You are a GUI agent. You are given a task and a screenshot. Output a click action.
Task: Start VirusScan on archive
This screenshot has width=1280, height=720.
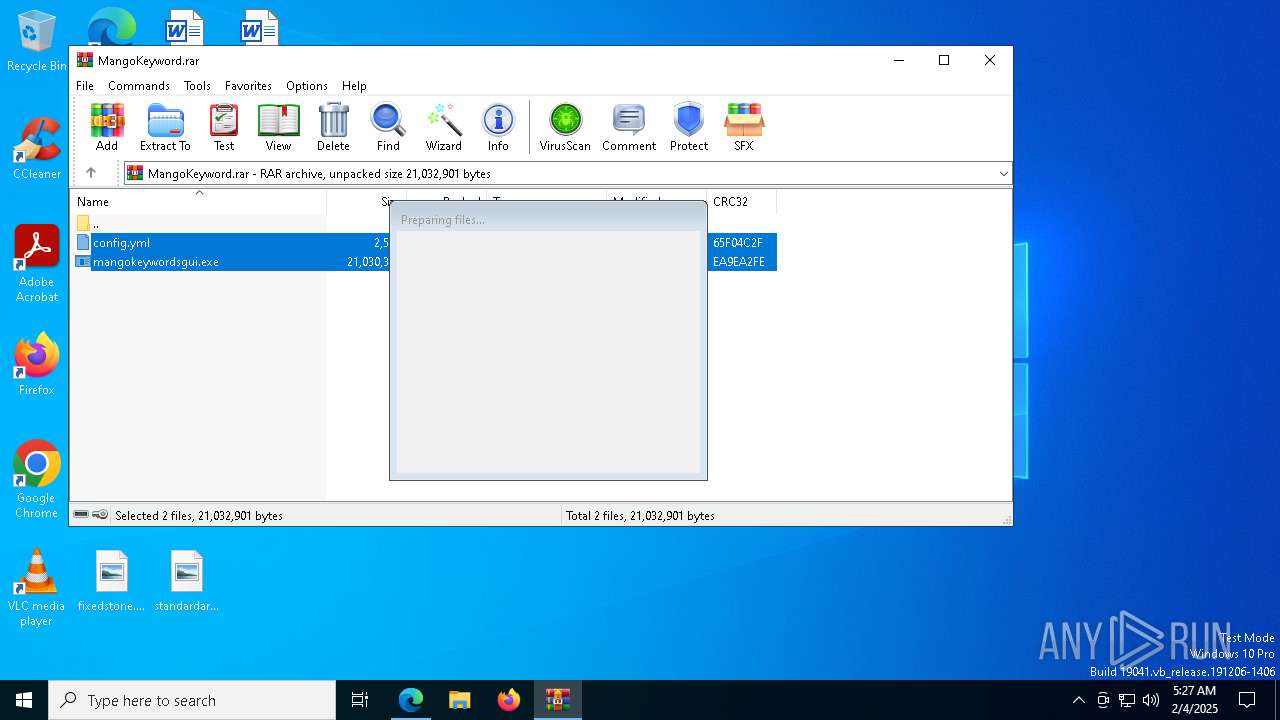[x=565, y=127]
